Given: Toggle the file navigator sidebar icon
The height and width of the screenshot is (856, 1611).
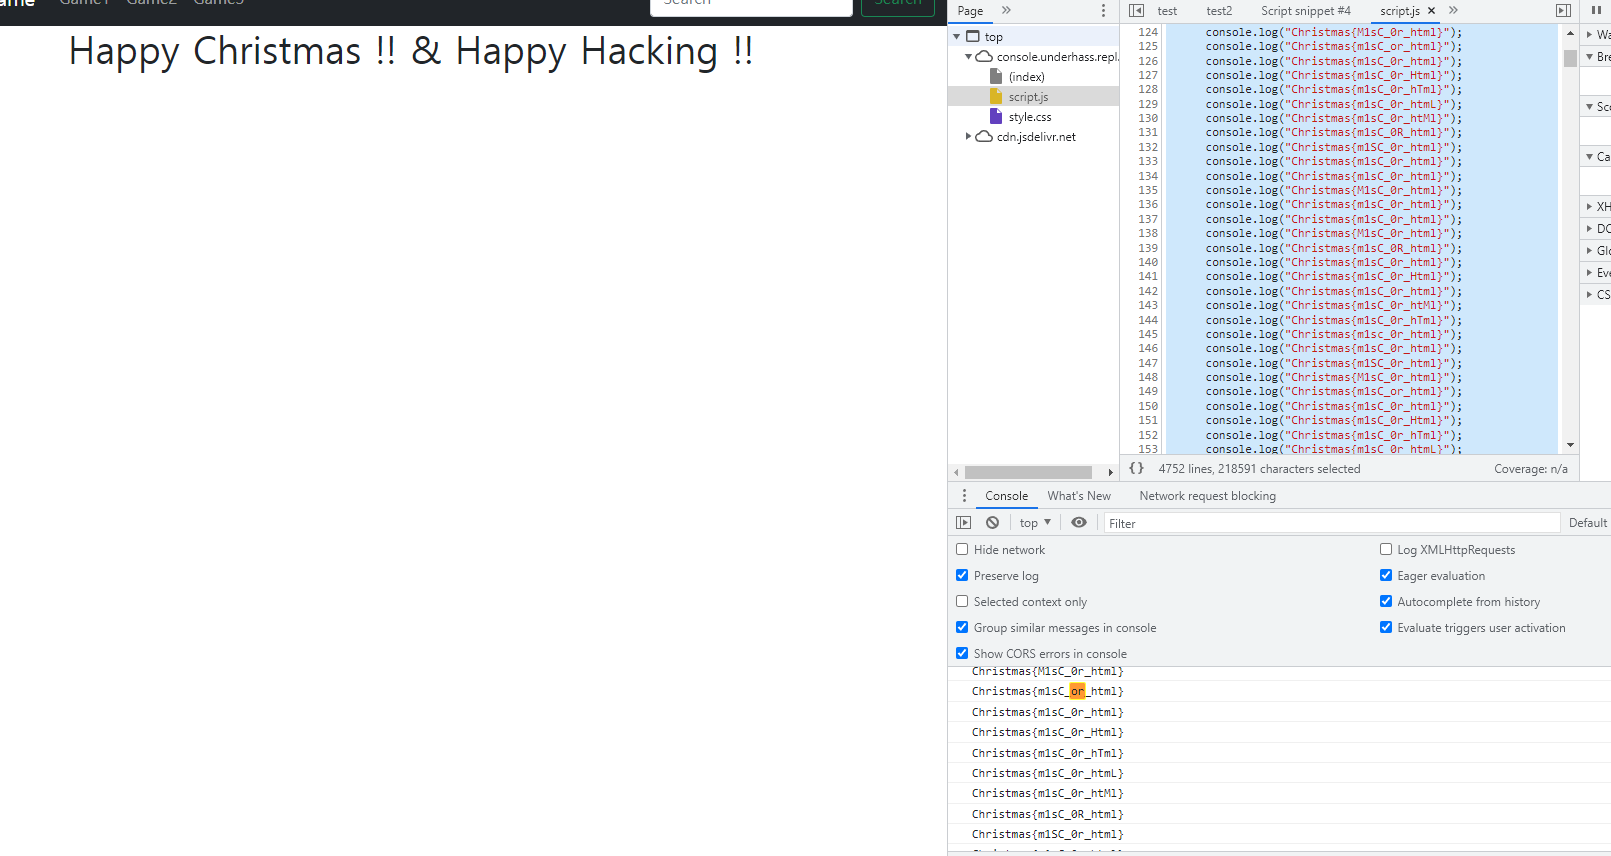Looking at the screenshot, I should 1137,11.
